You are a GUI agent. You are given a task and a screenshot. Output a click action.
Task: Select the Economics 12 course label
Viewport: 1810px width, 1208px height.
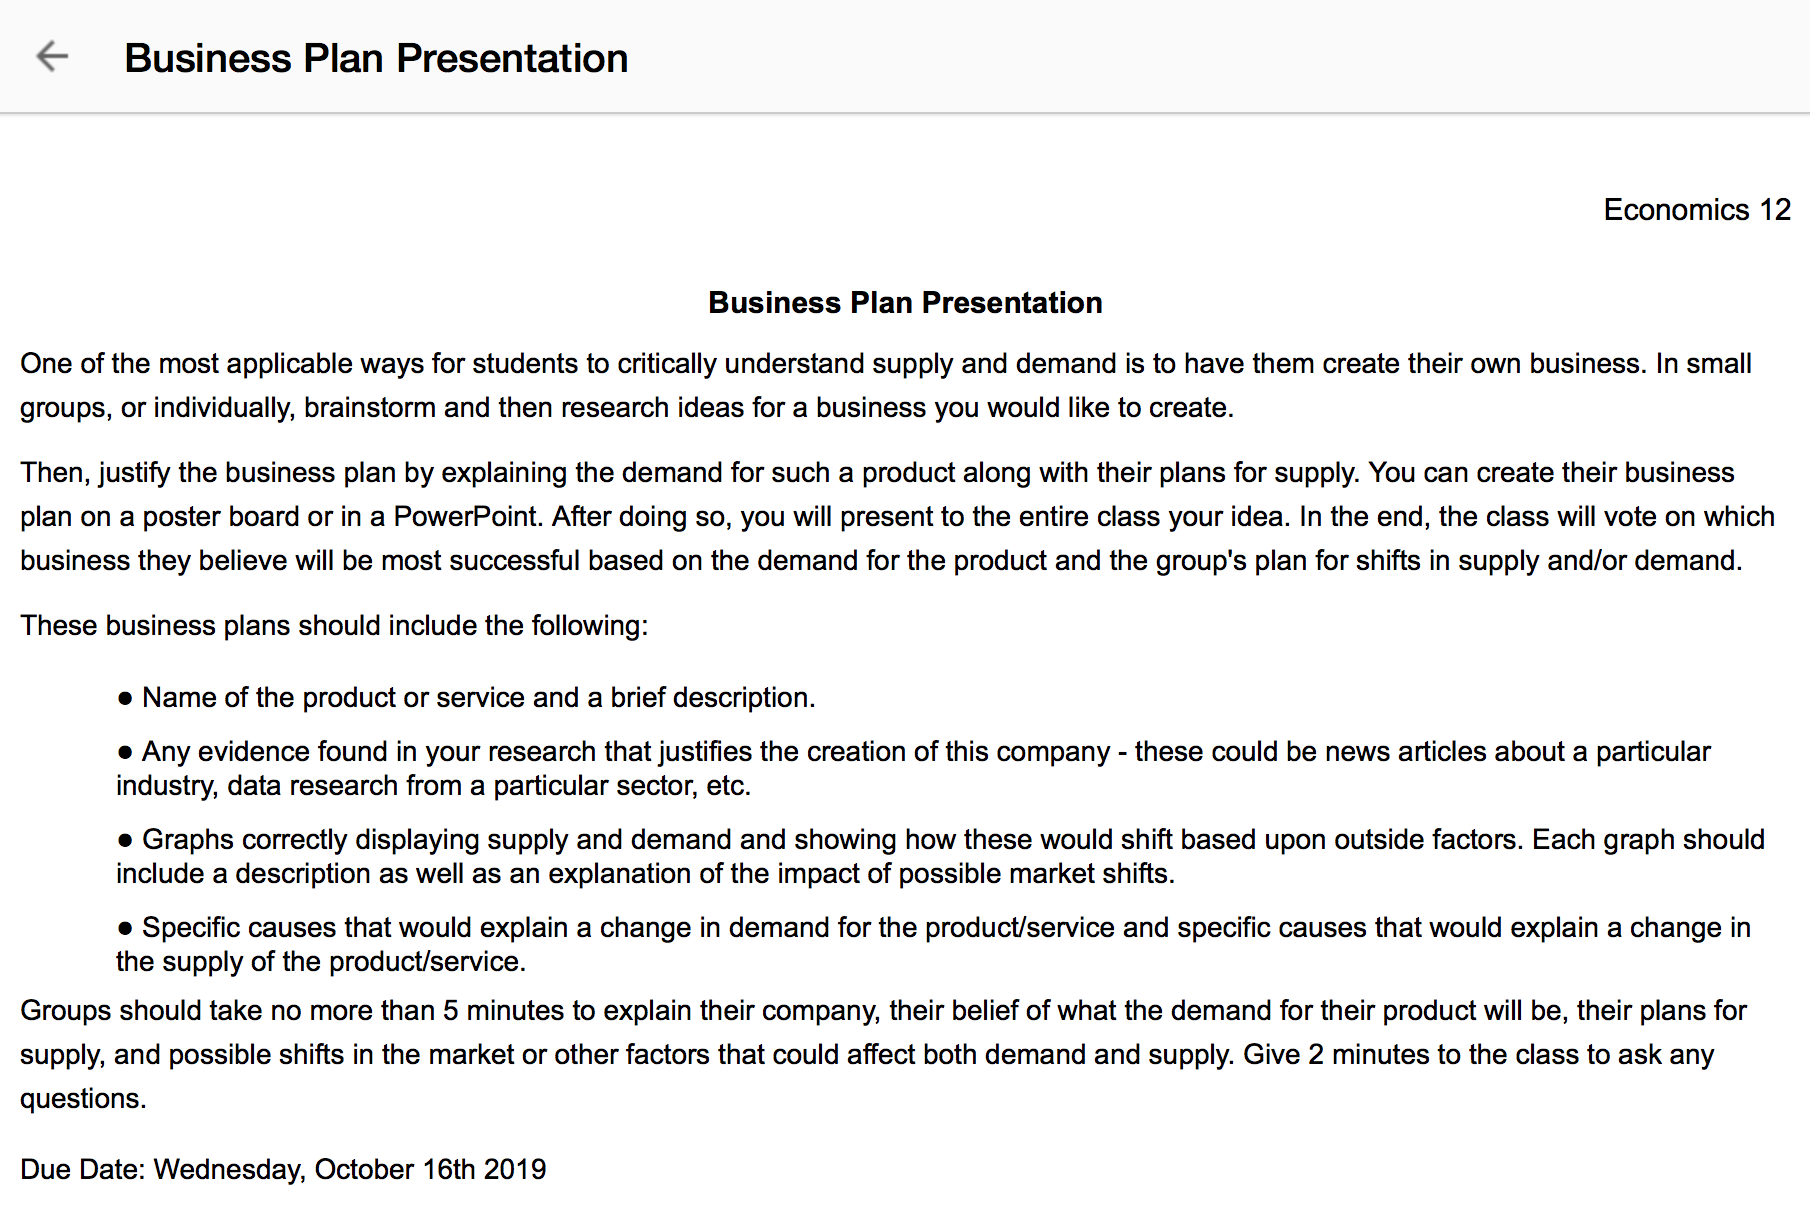[1697, 210]
